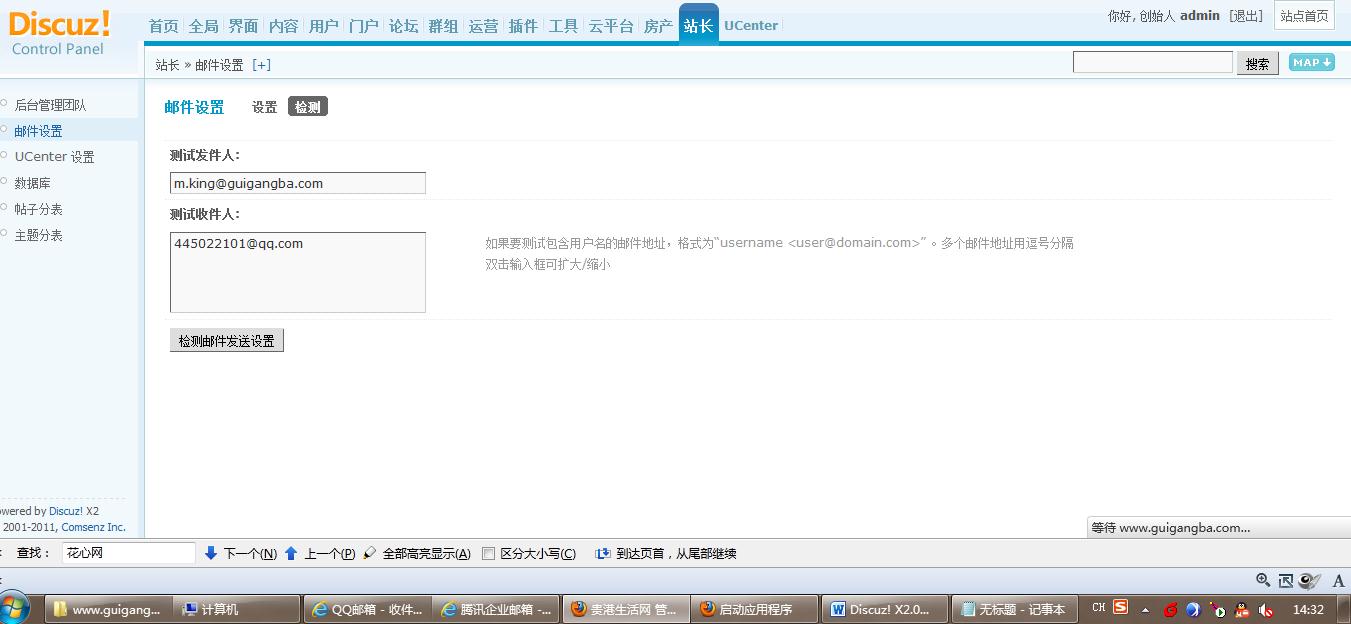
Task: Open the zoom magnifier icon in the status bar
Action: click(x=1263, y=580)
